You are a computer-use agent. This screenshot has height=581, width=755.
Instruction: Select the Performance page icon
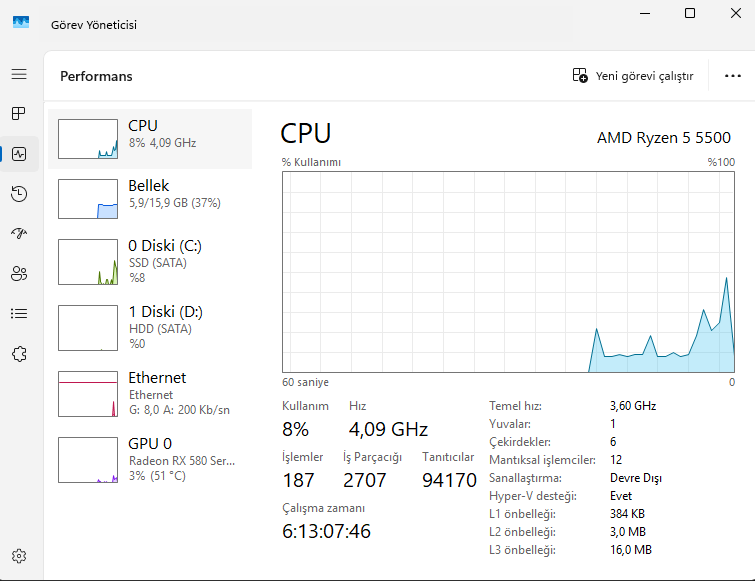click(19, 154)
